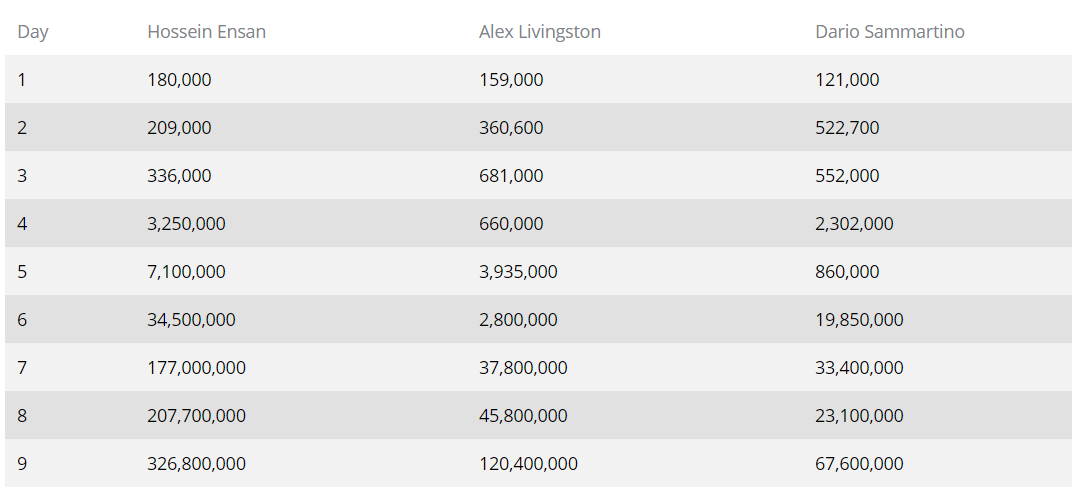The width and height of the screenshot is (1072, 490).
Task: Click Hossein Ensan's Day 9 value 326,800,000
Action: 196,463
